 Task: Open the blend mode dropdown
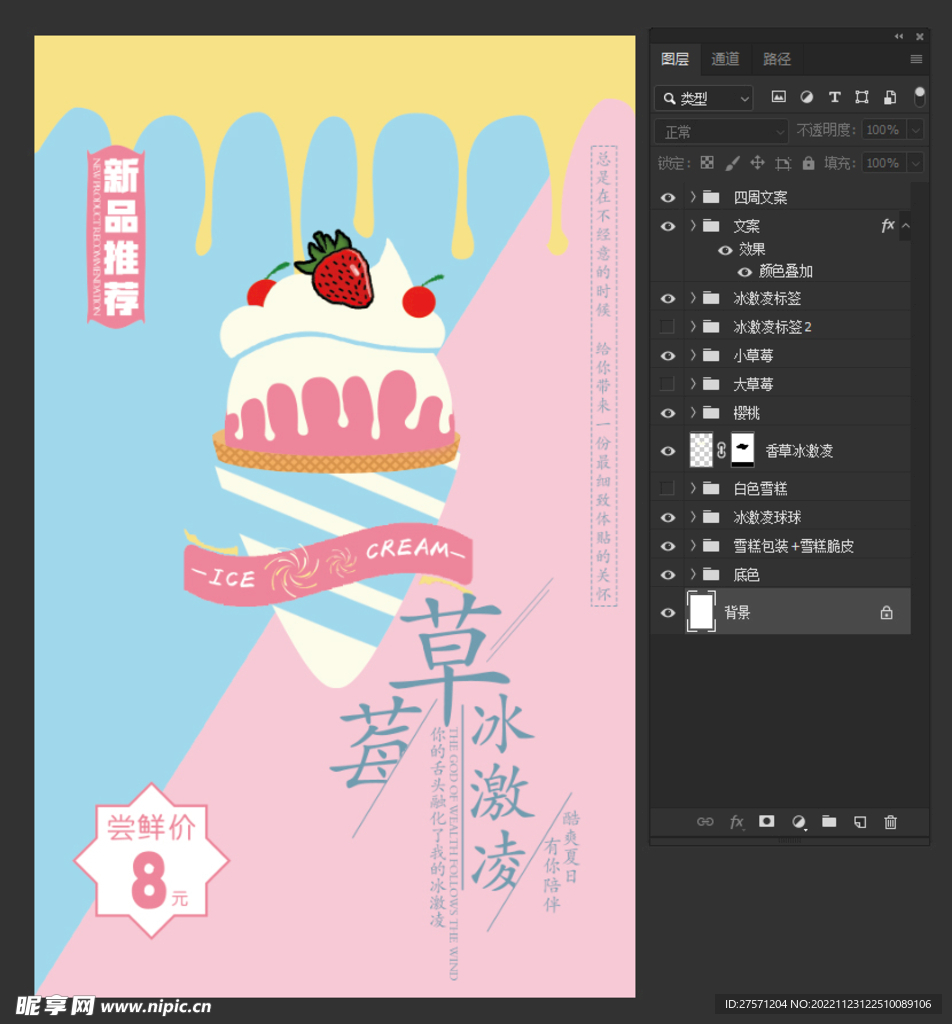pos(720,131)
